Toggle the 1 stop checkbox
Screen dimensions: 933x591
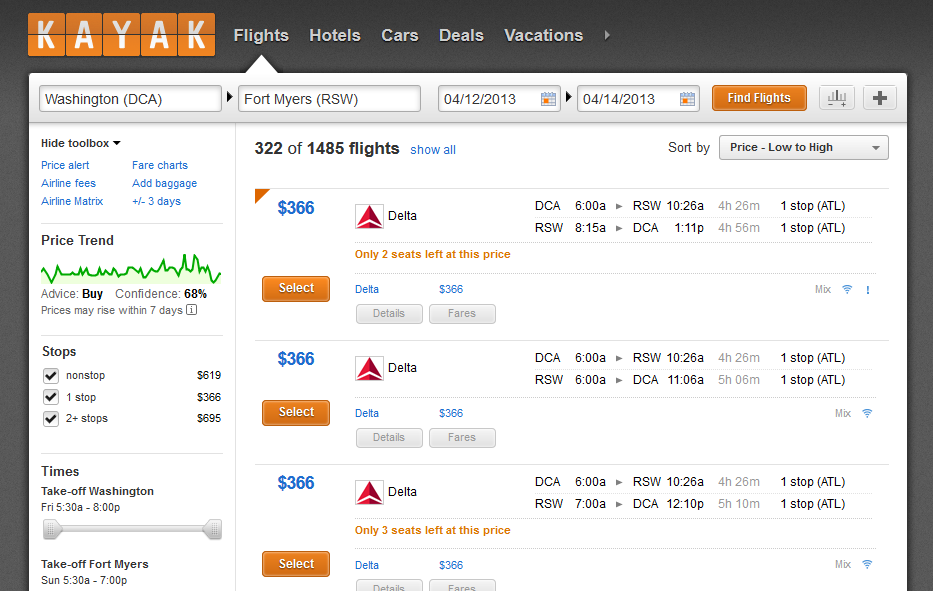(51, 397)
